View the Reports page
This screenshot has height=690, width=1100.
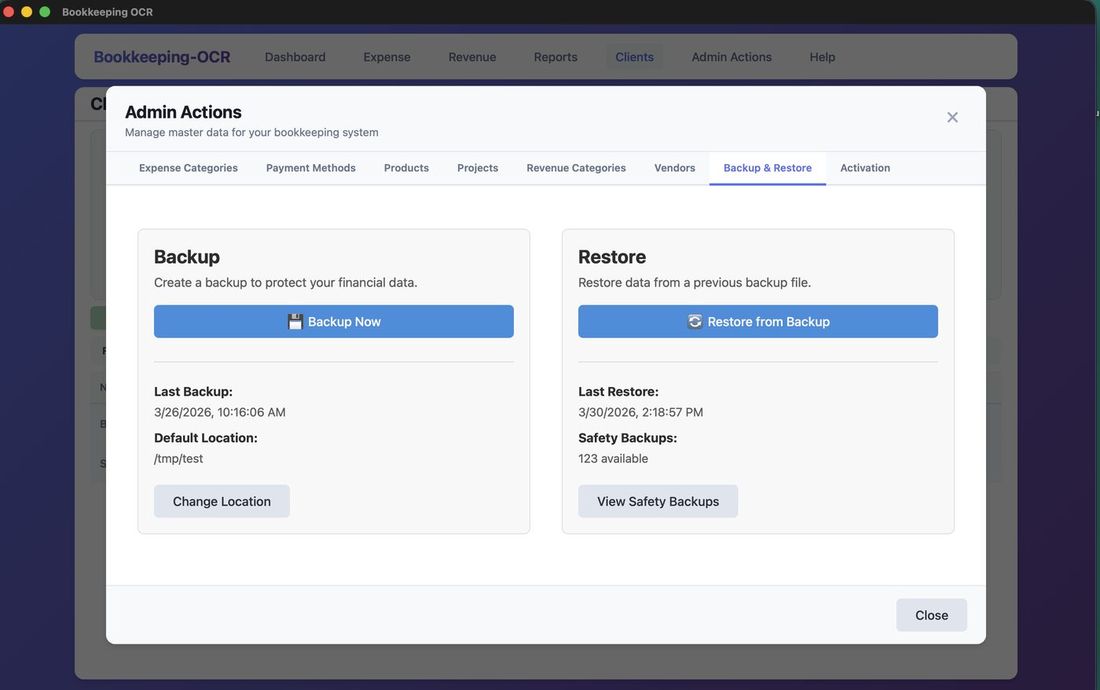[555, 57]
